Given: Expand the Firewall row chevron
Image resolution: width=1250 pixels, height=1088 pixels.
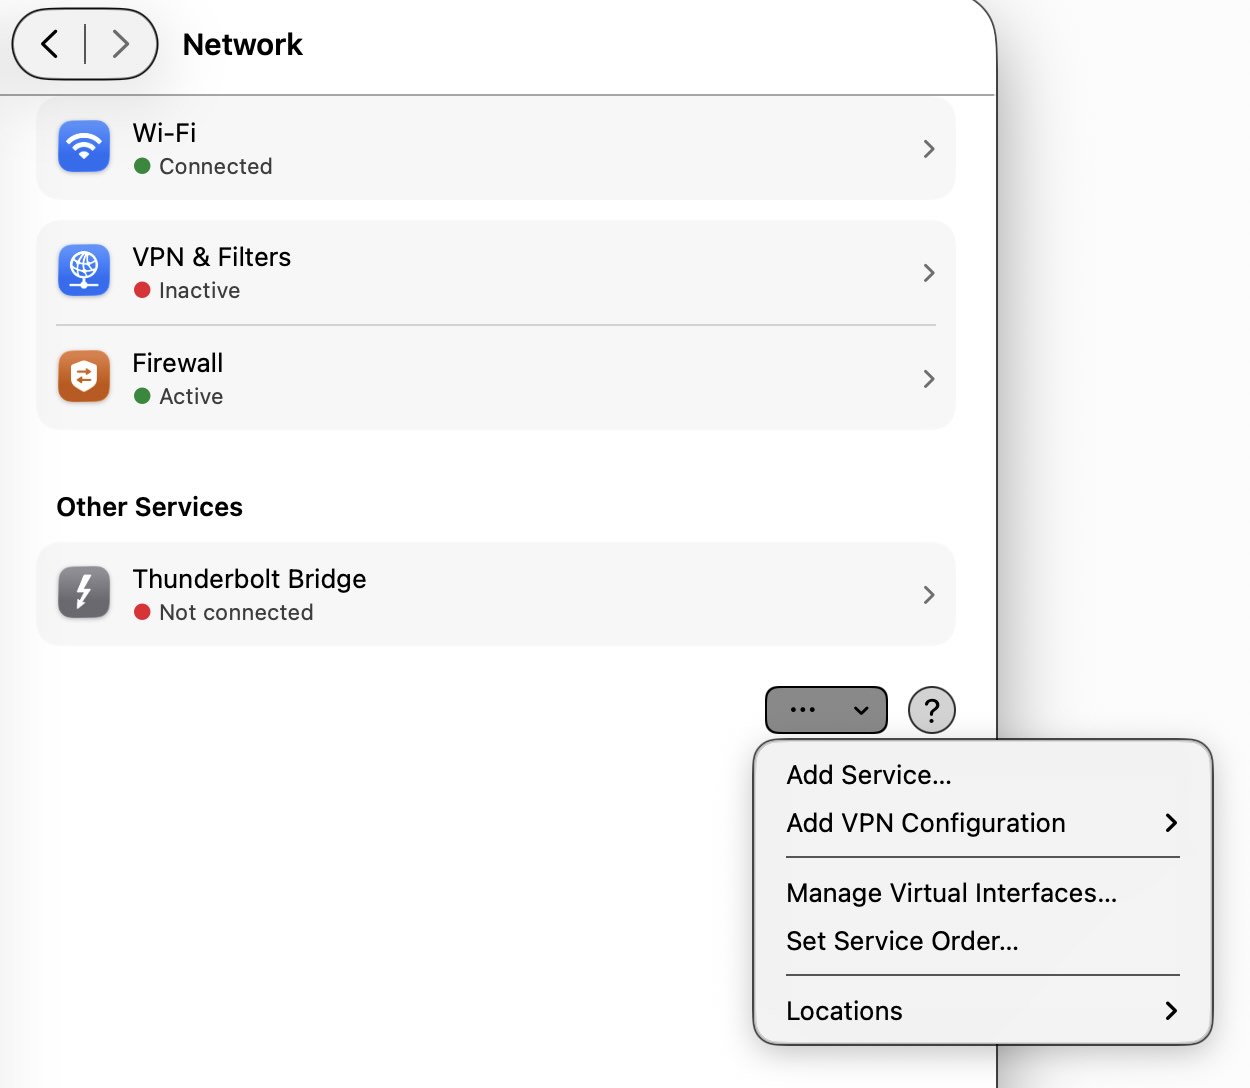Looking at the screenshot, I should (x=929, y=379).
